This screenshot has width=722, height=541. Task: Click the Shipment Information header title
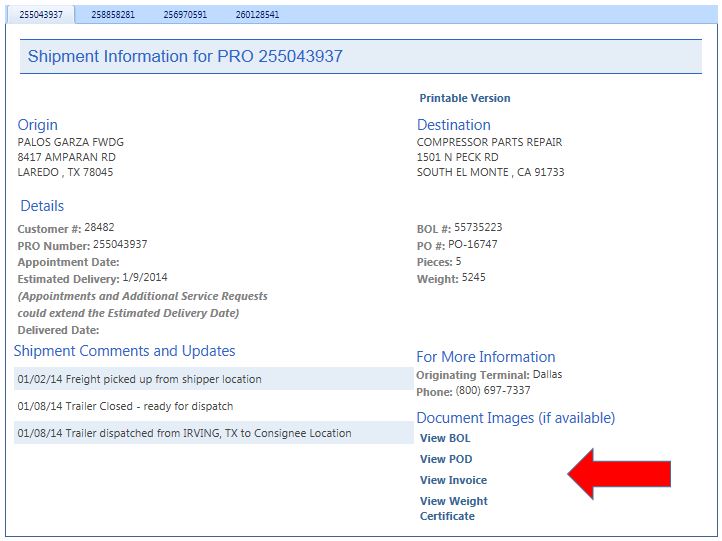(185, 57)
